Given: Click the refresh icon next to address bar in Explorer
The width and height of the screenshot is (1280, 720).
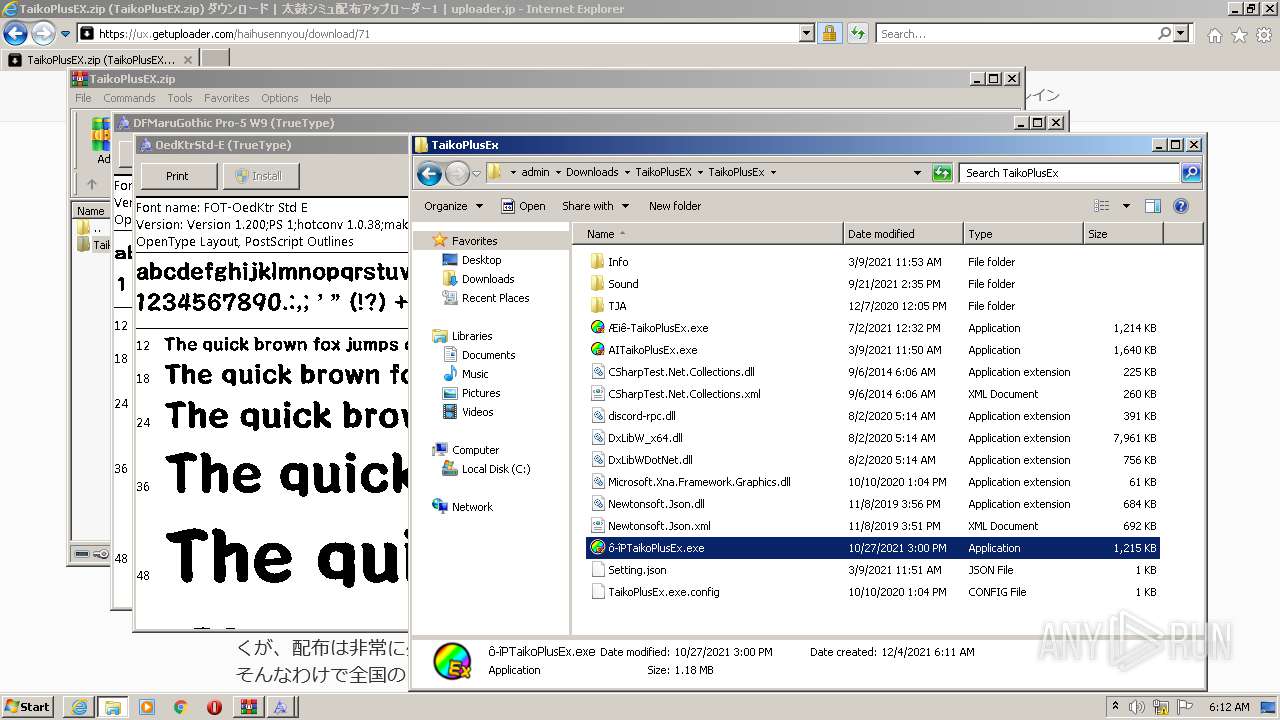Looking at the screenshot, I should [941, 173].
